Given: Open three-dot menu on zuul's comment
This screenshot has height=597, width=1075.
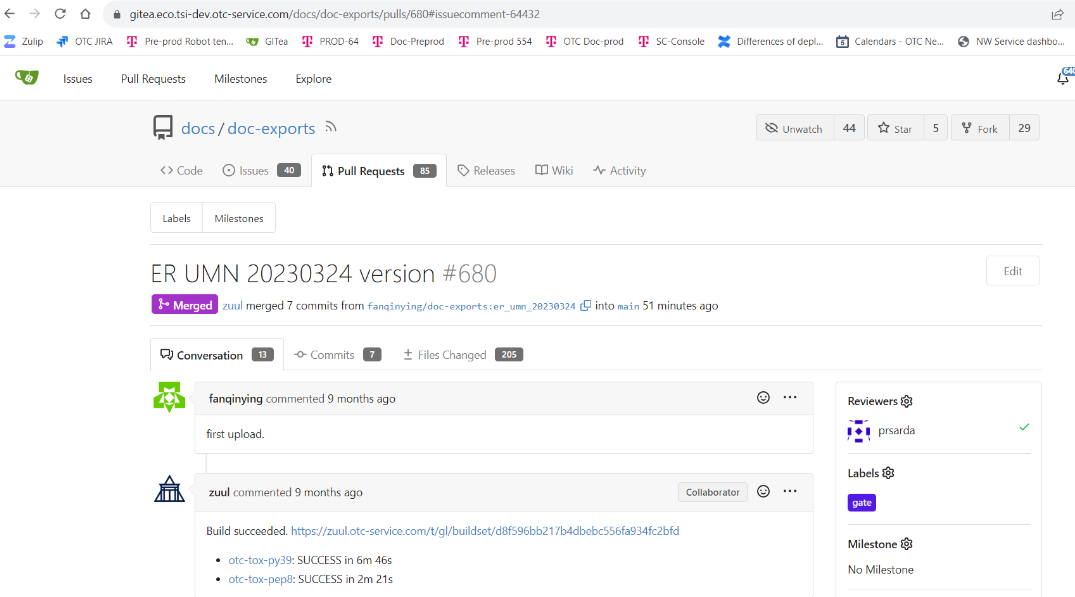Looking at the screenshot, I should [790, 492].
